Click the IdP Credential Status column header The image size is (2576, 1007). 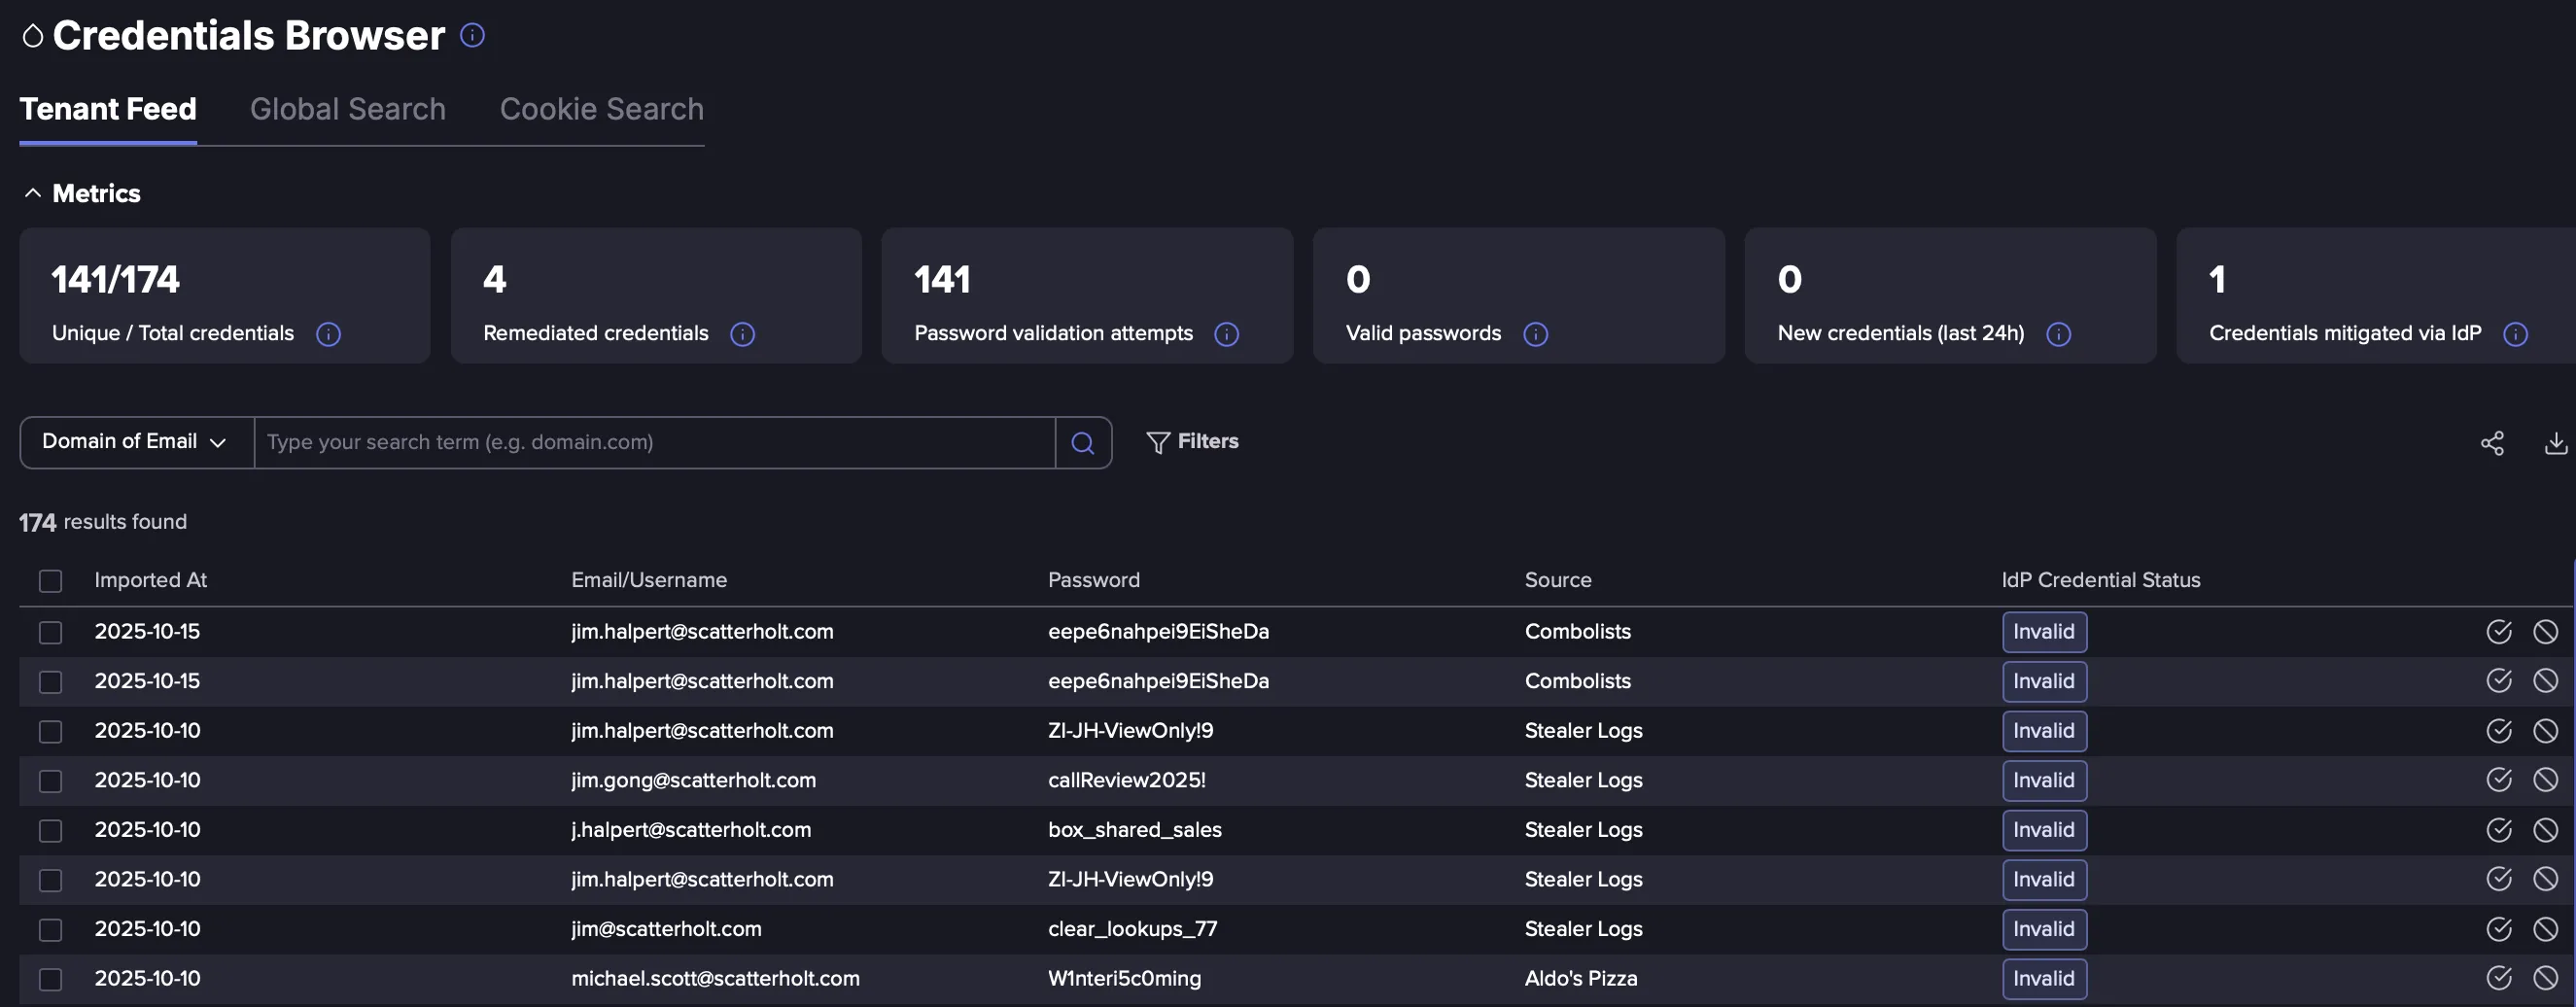click(x=2101, y=580)
